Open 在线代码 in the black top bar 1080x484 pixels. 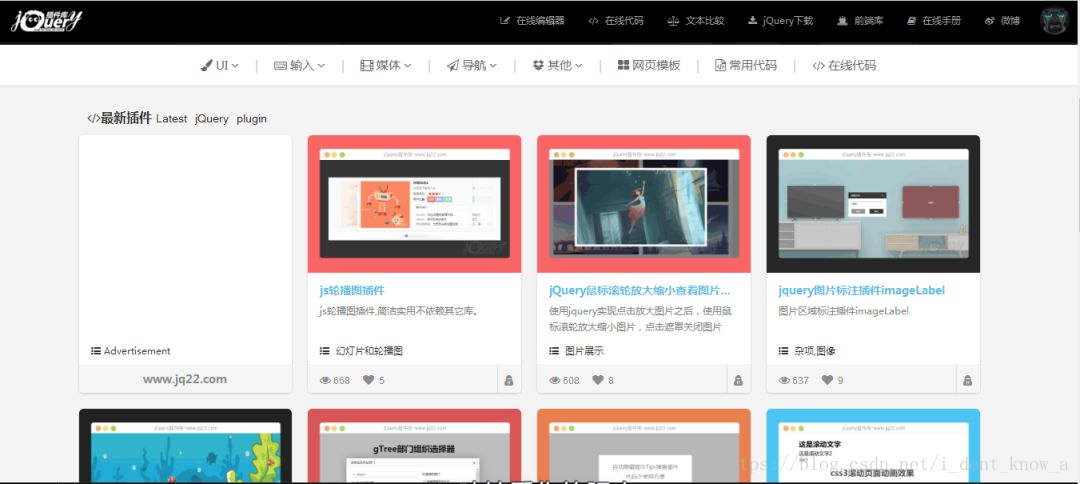[x=616, y=21]
